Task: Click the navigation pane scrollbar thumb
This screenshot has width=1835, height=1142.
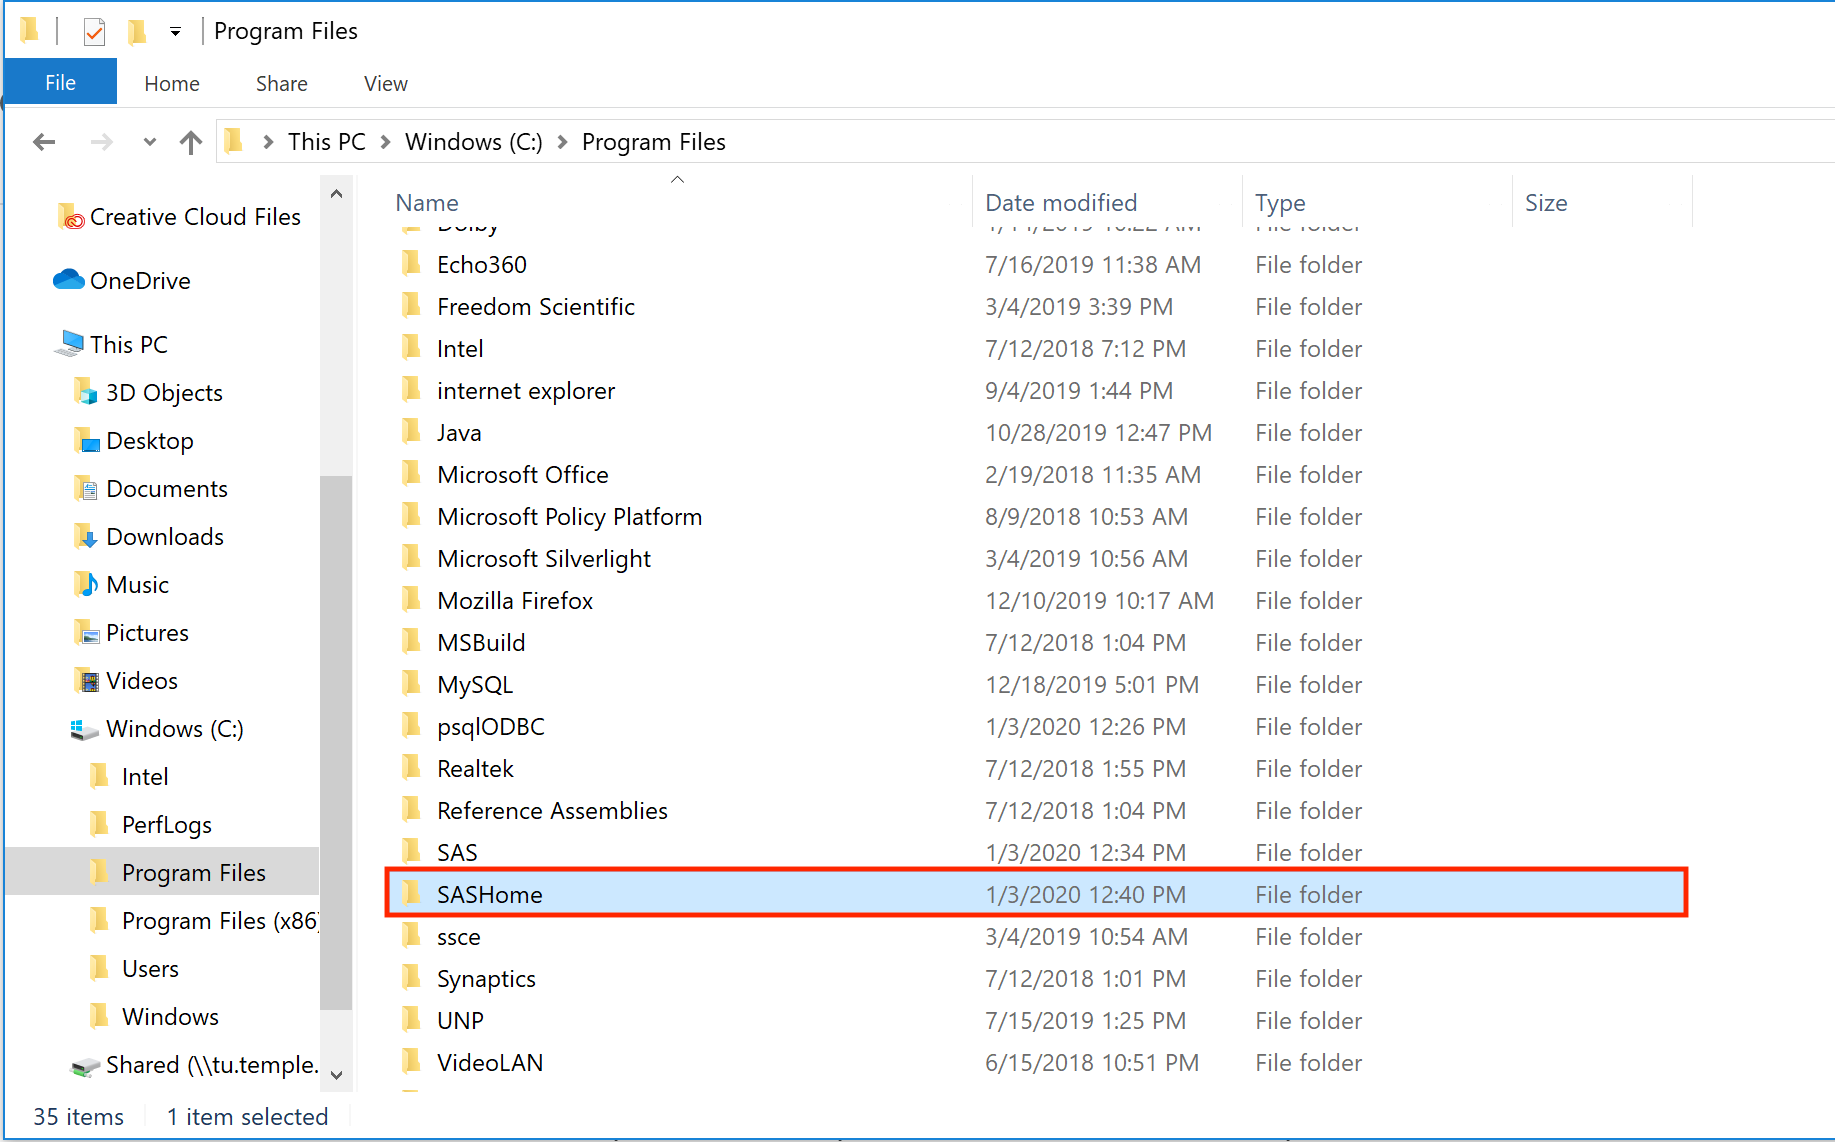Action: tap(336, 743)
